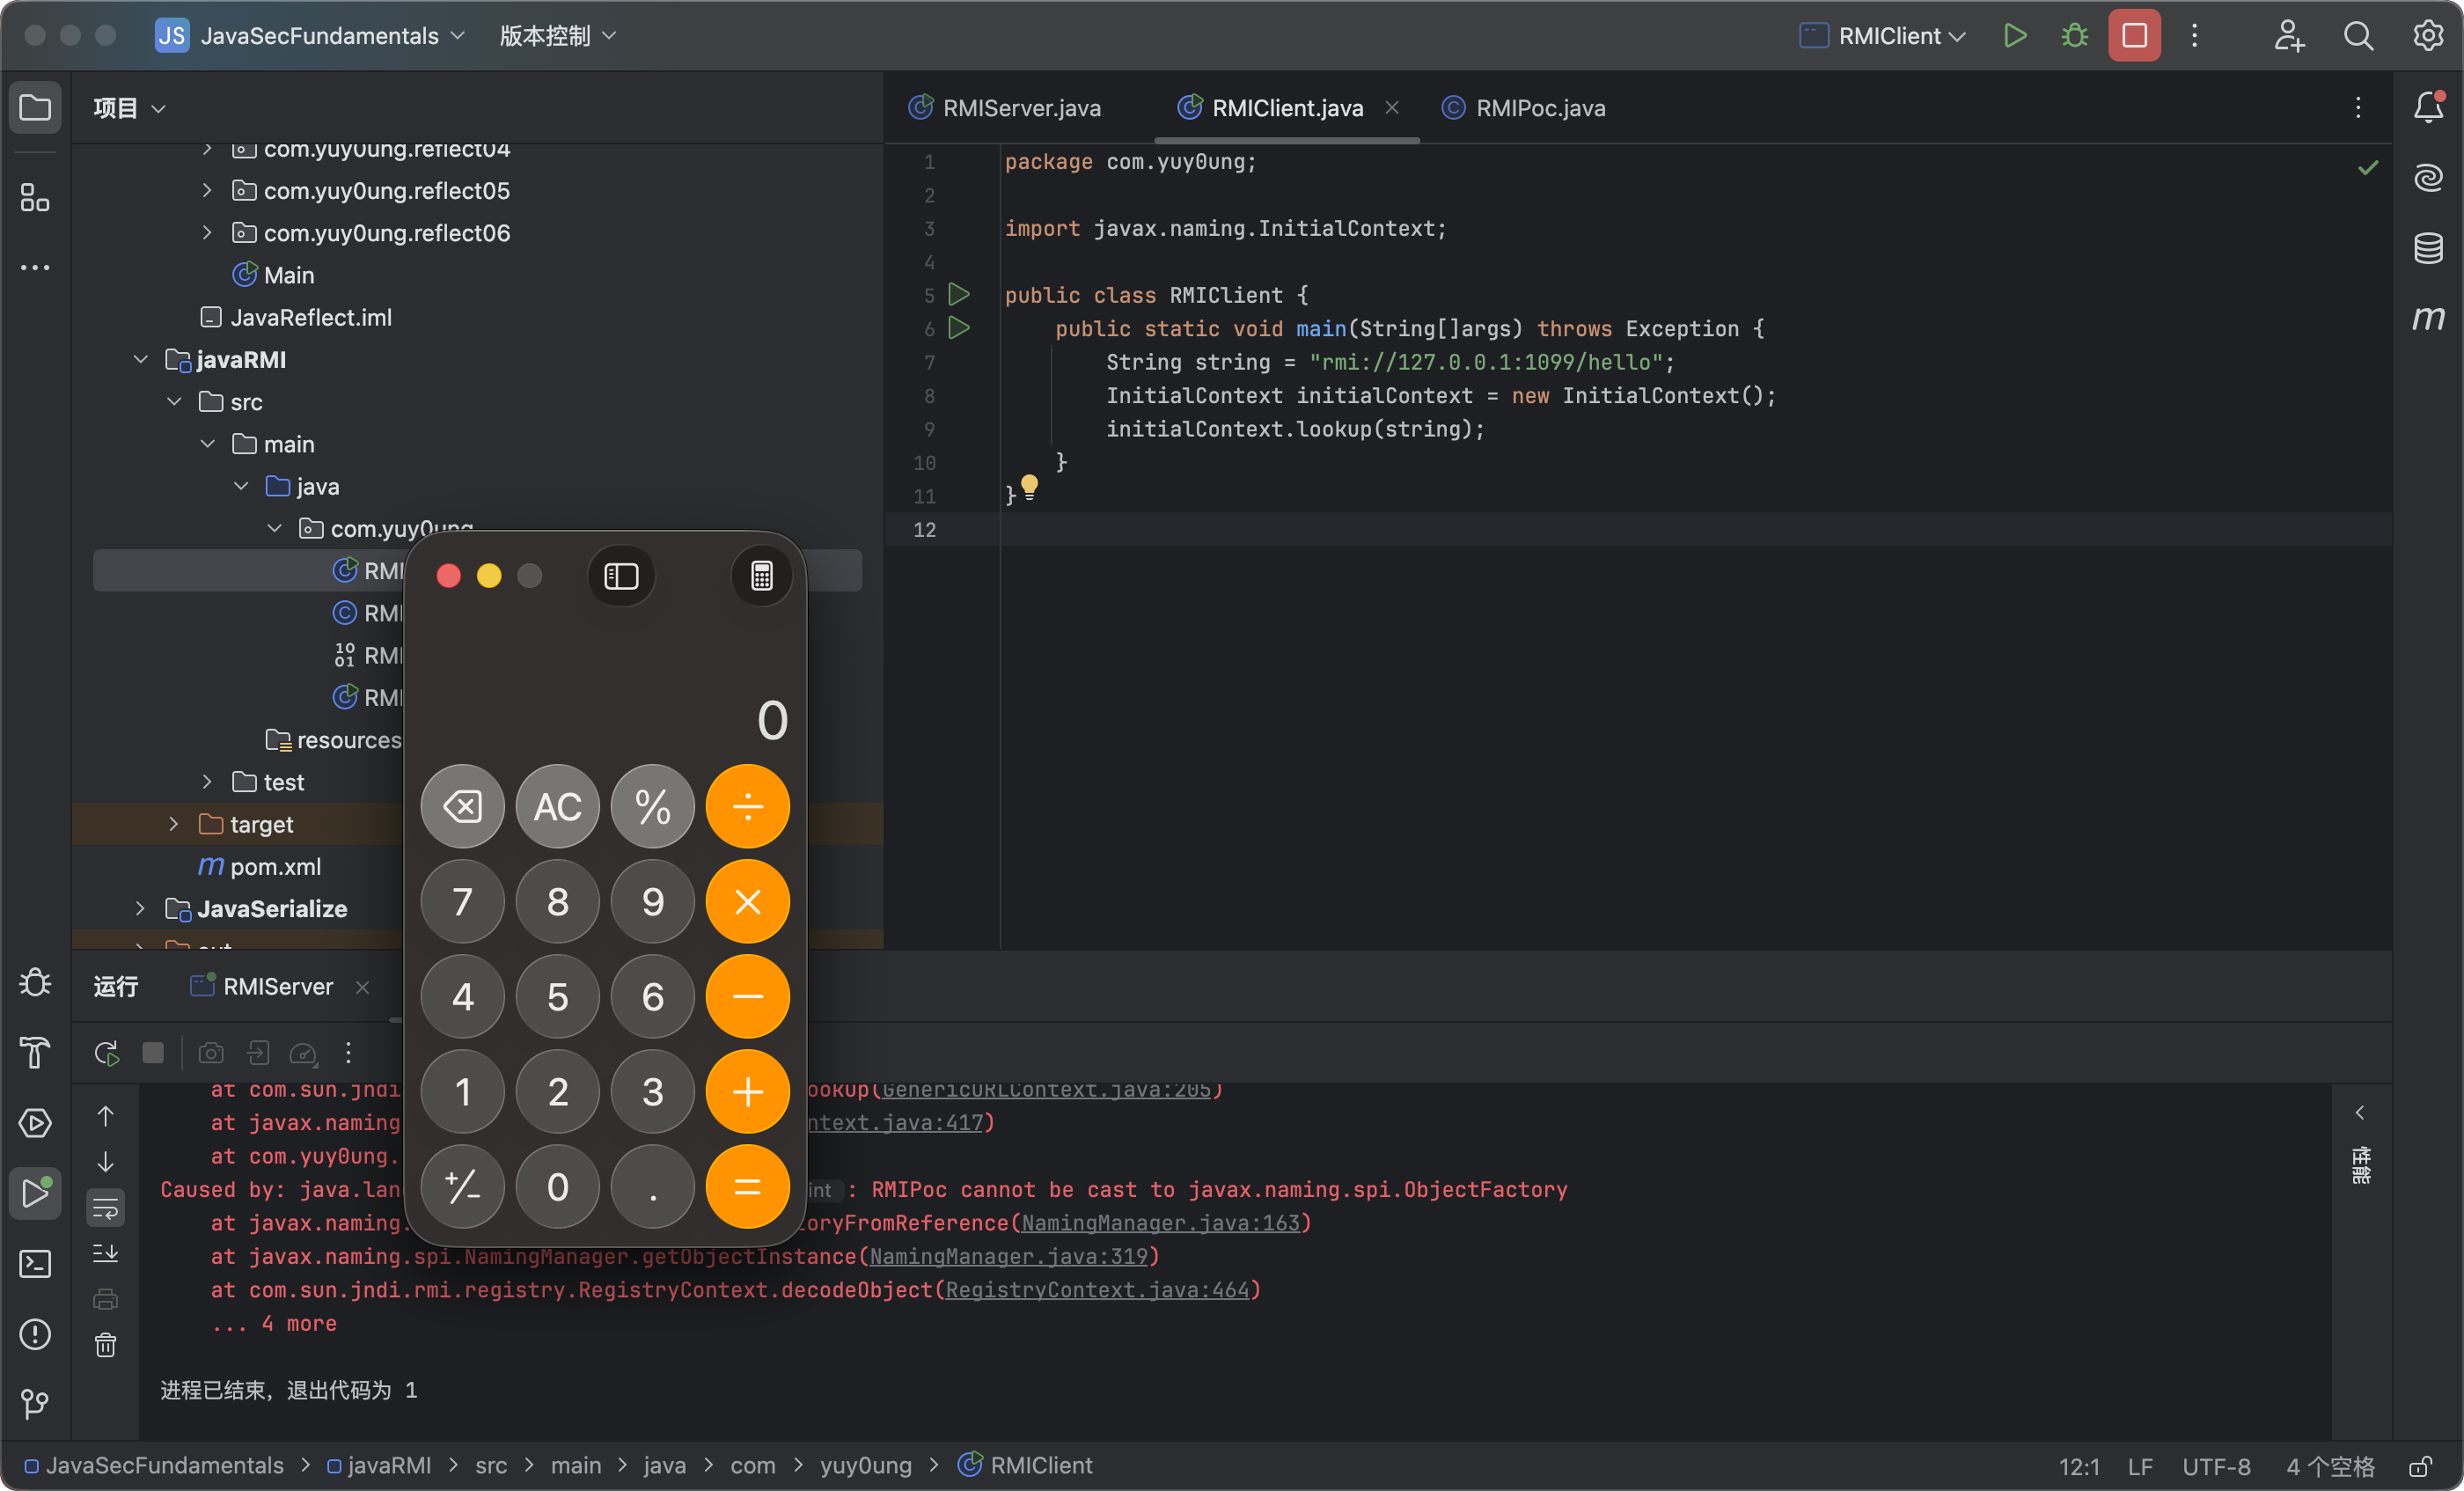The height and width of the screenshot is (1491, 2464).
Task: Open the Git branches tool icon
Action: (x=35, y=1404)
